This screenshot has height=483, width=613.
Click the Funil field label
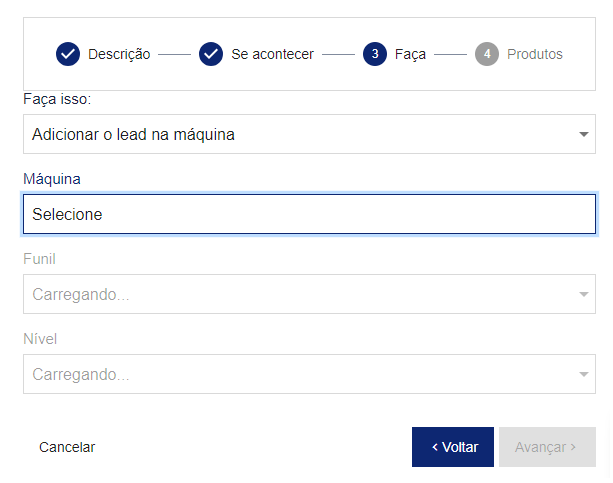[x=39, y=259]
